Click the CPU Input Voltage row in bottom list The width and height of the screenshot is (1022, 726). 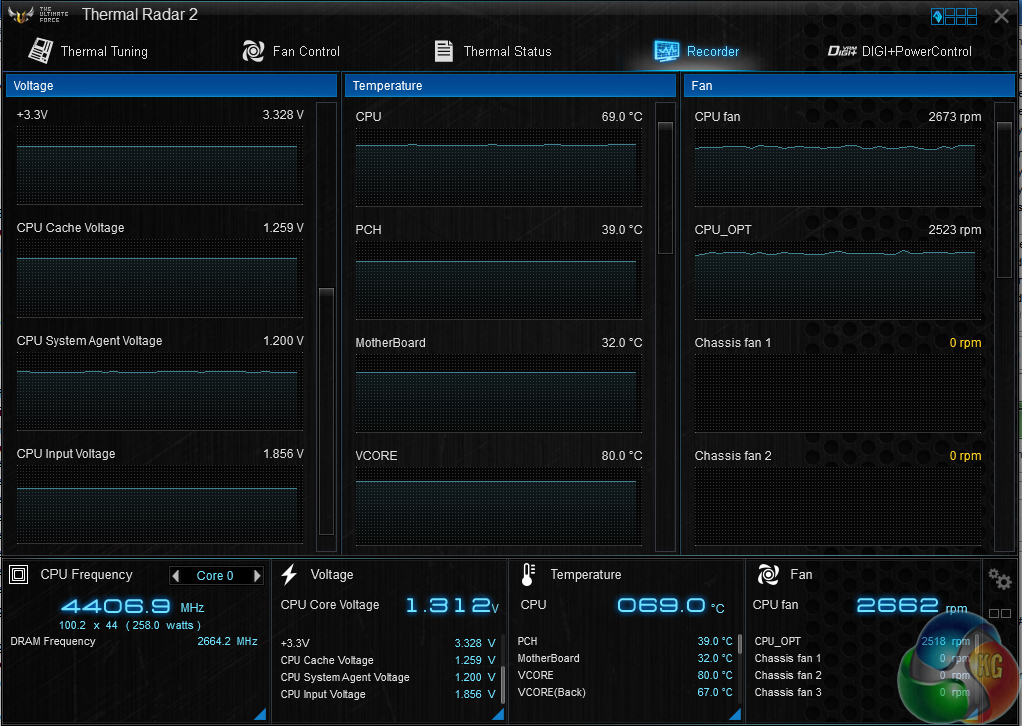coord(388,694)
